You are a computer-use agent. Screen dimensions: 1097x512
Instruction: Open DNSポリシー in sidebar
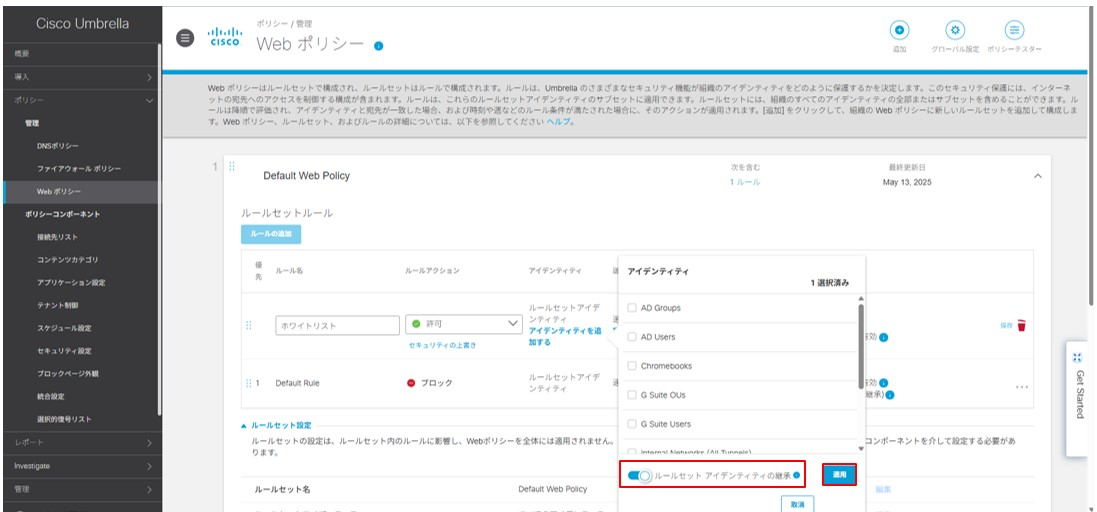[x=57, y=145]
